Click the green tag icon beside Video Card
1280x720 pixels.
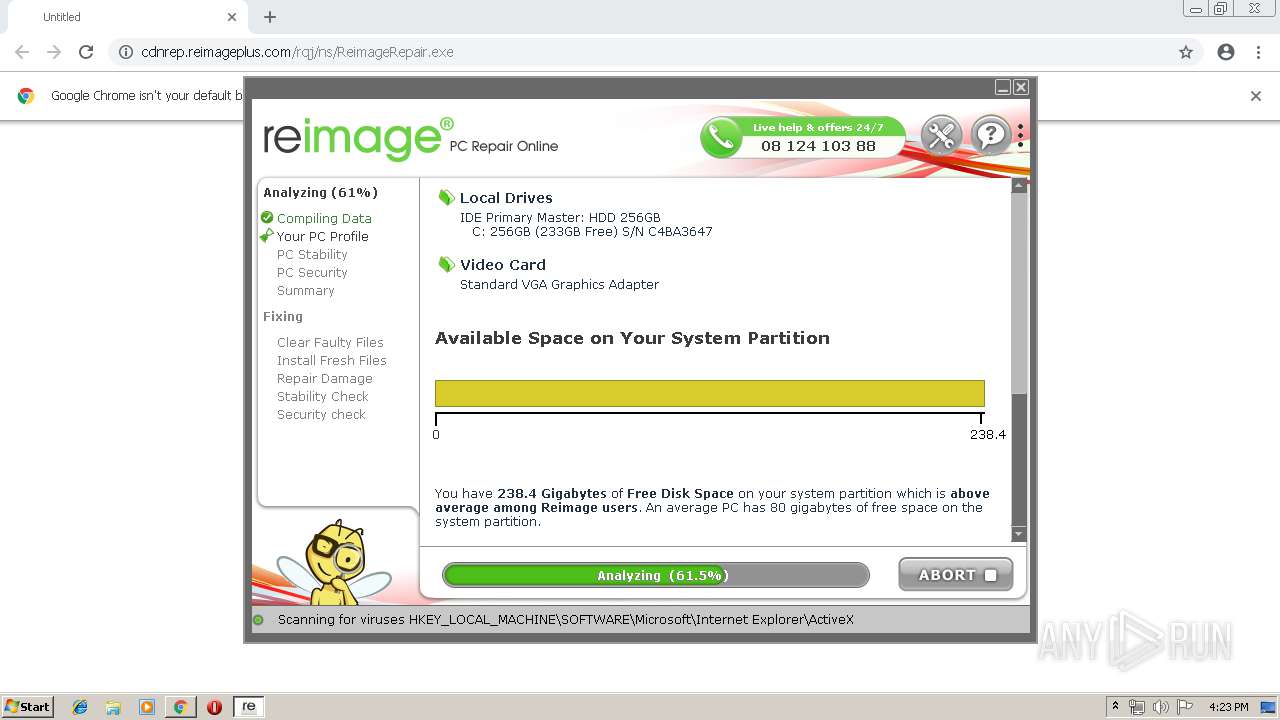(446, 265)
